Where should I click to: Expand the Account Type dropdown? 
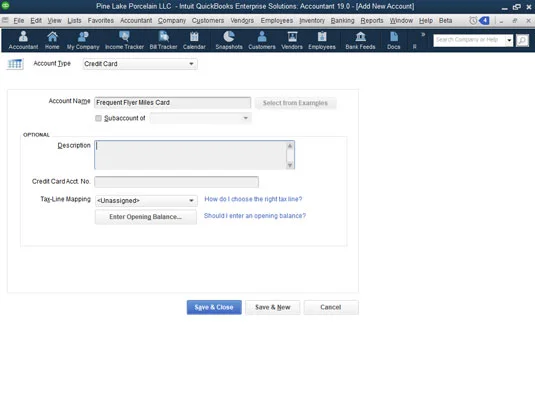(x=191, y=64)
